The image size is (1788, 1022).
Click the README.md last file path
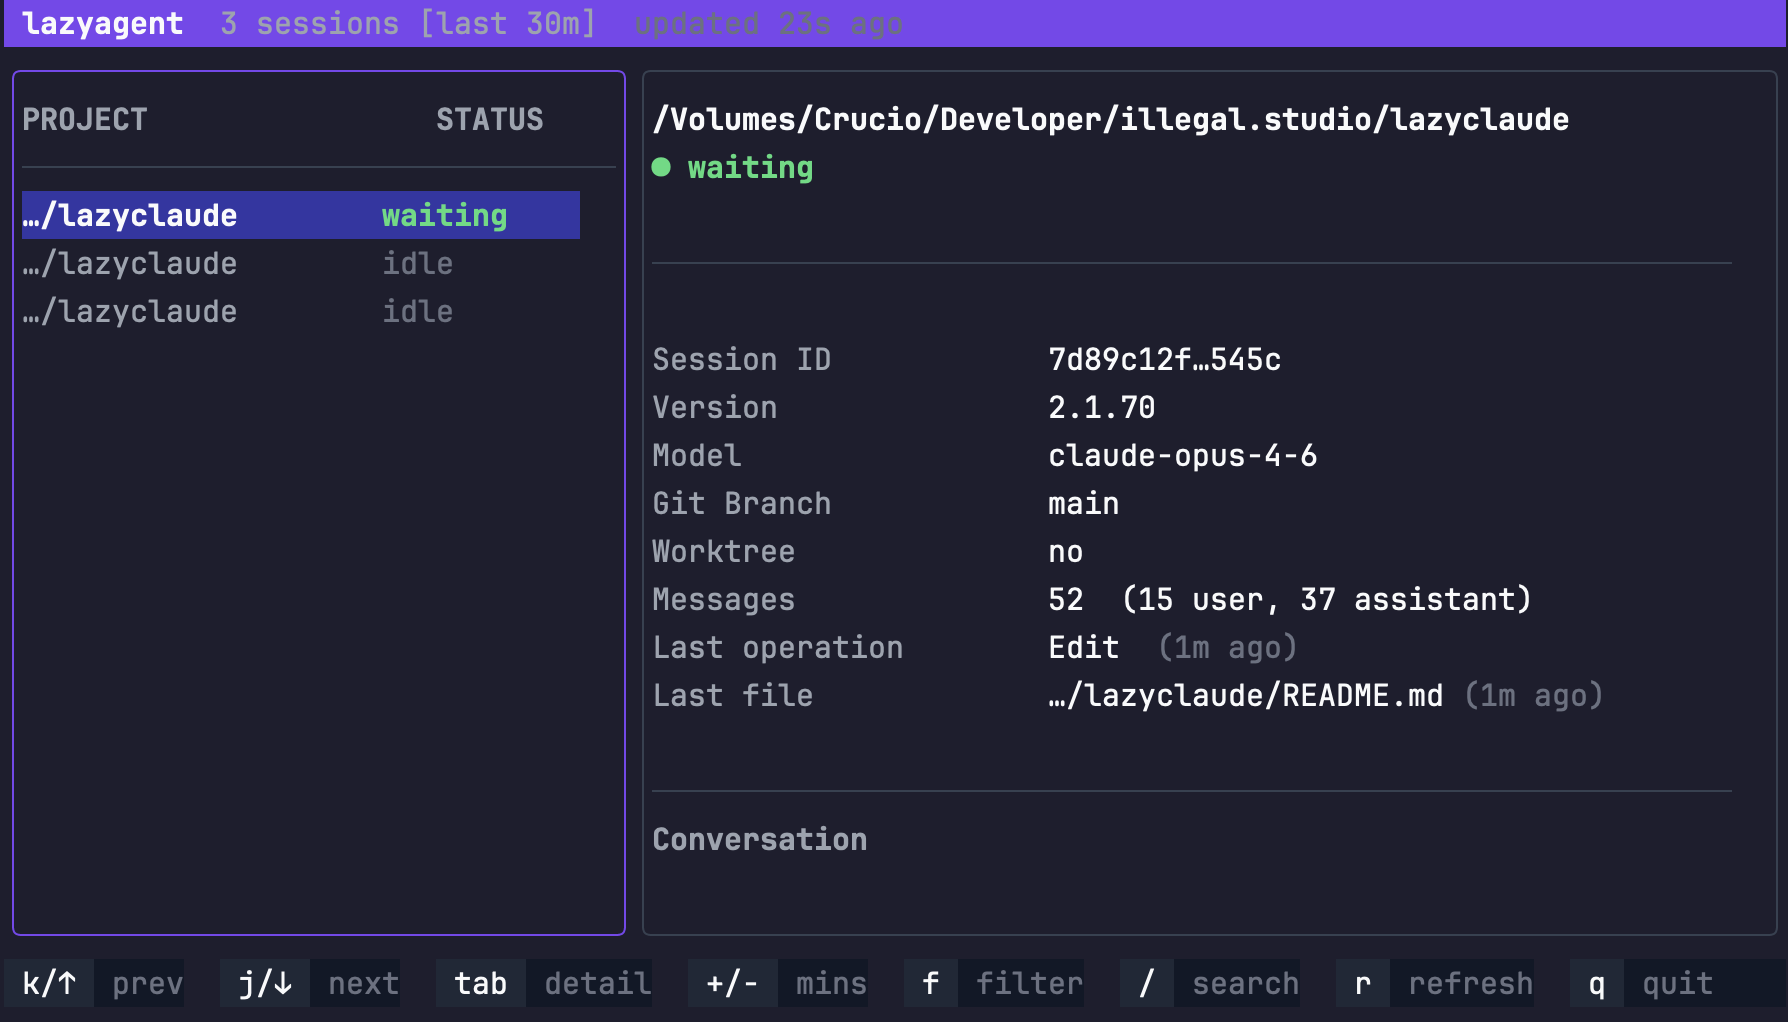click(1245, 695)
